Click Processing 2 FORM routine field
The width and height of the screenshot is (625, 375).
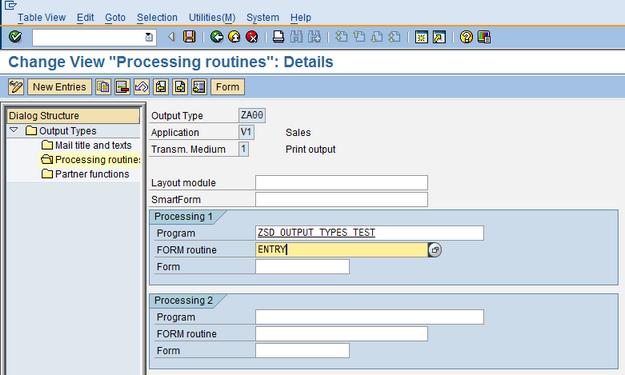(342, 334)
